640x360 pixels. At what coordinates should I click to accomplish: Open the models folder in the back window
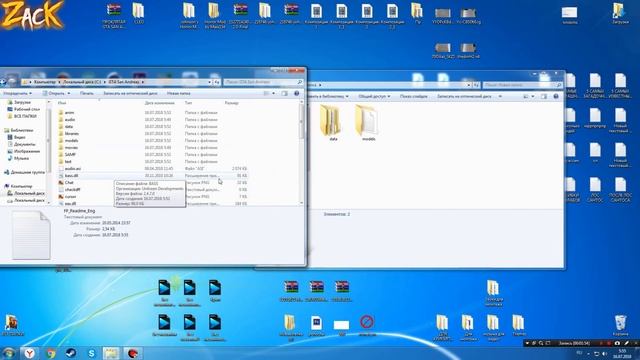(x=367, y=123)
